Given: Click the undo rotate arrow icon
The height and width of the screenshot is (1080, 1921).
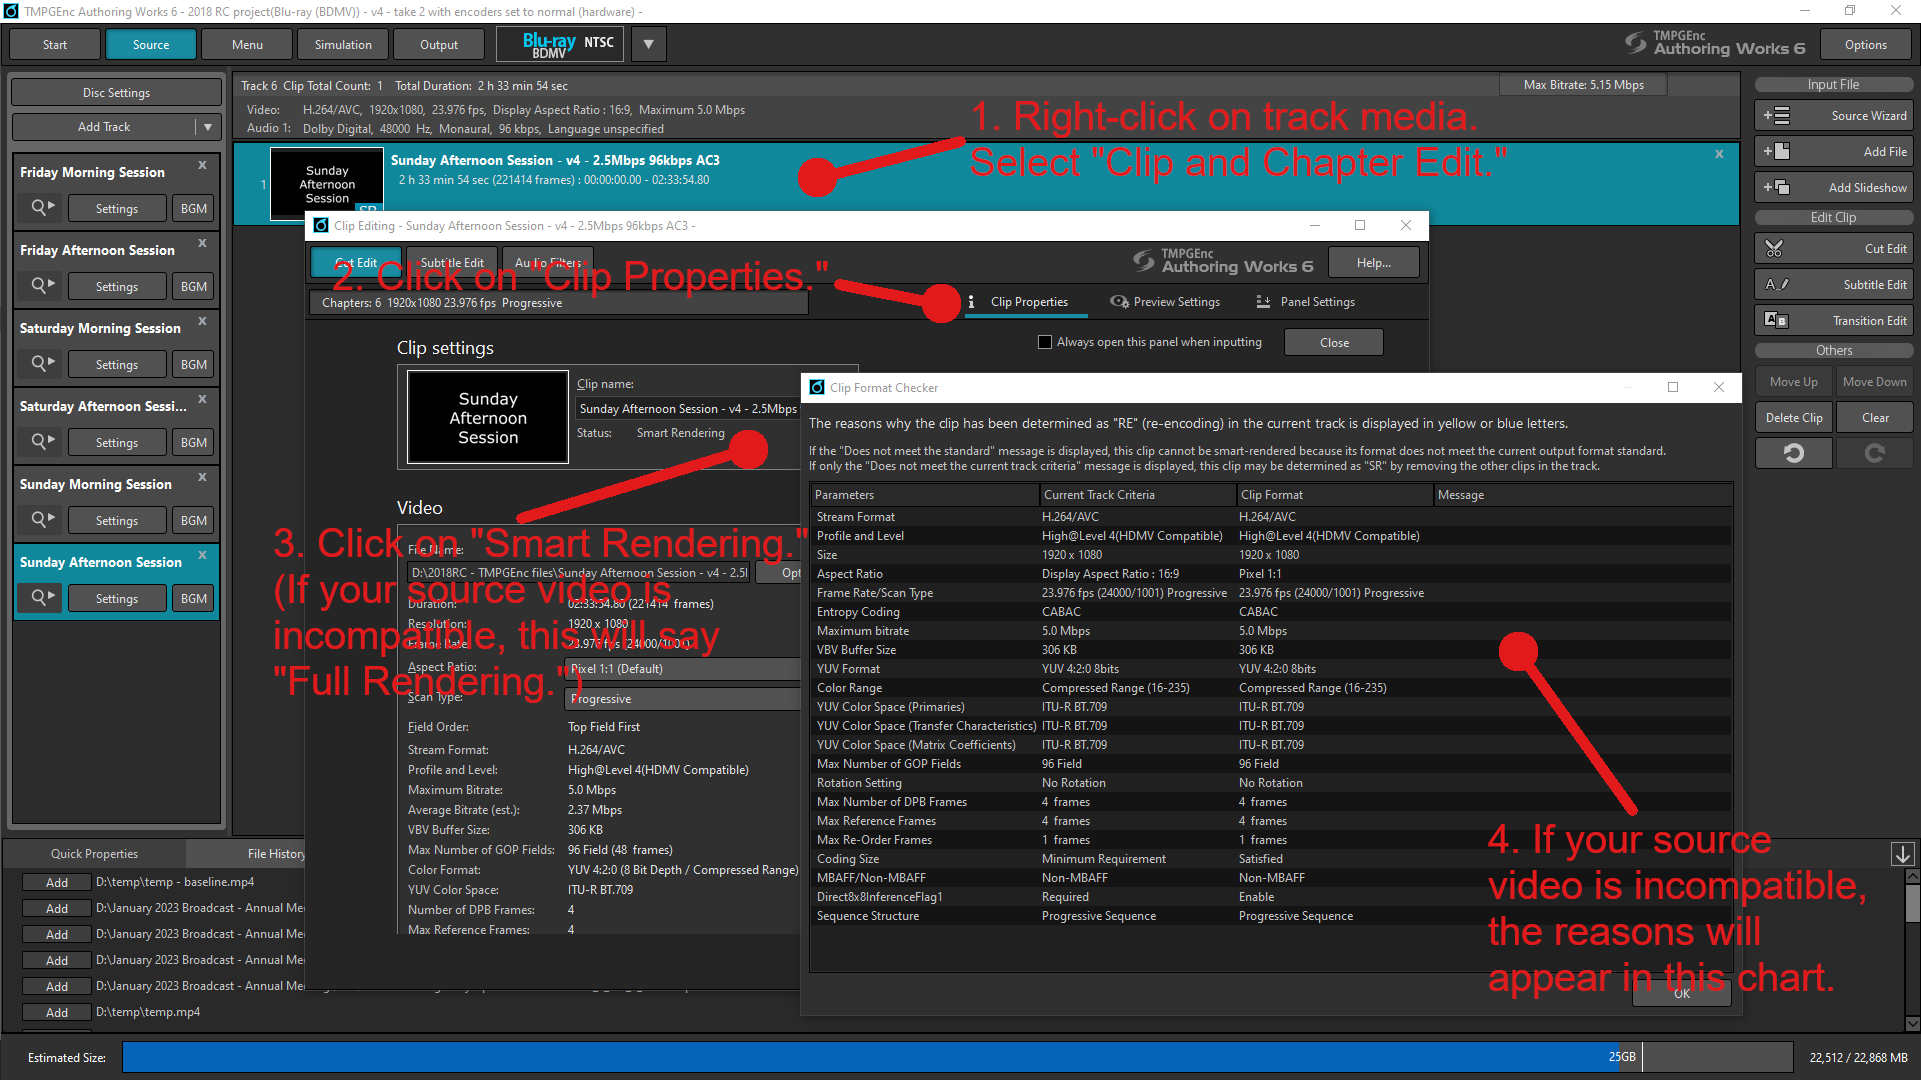Looking at the screenshot, I should pyautogui.click(x=1794, y=453).
